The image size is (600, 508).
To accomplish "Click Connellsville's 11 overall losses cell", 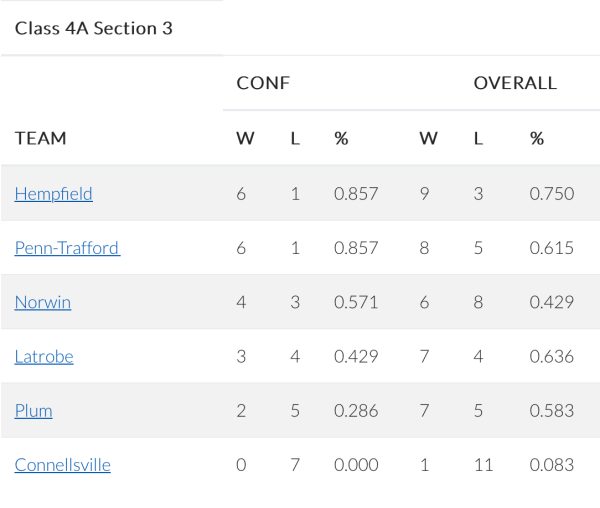I will 482,465.
